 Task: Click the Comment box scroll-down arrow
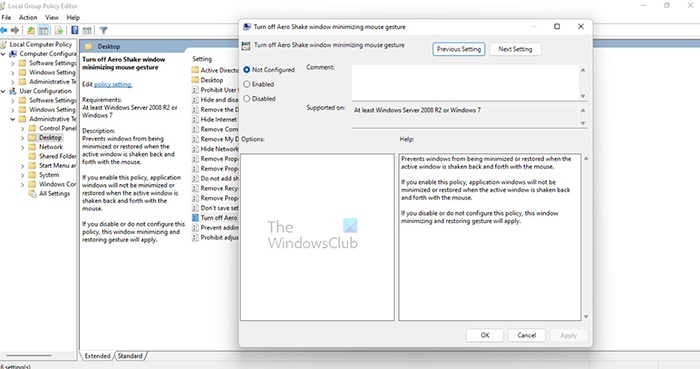[583, 96]
